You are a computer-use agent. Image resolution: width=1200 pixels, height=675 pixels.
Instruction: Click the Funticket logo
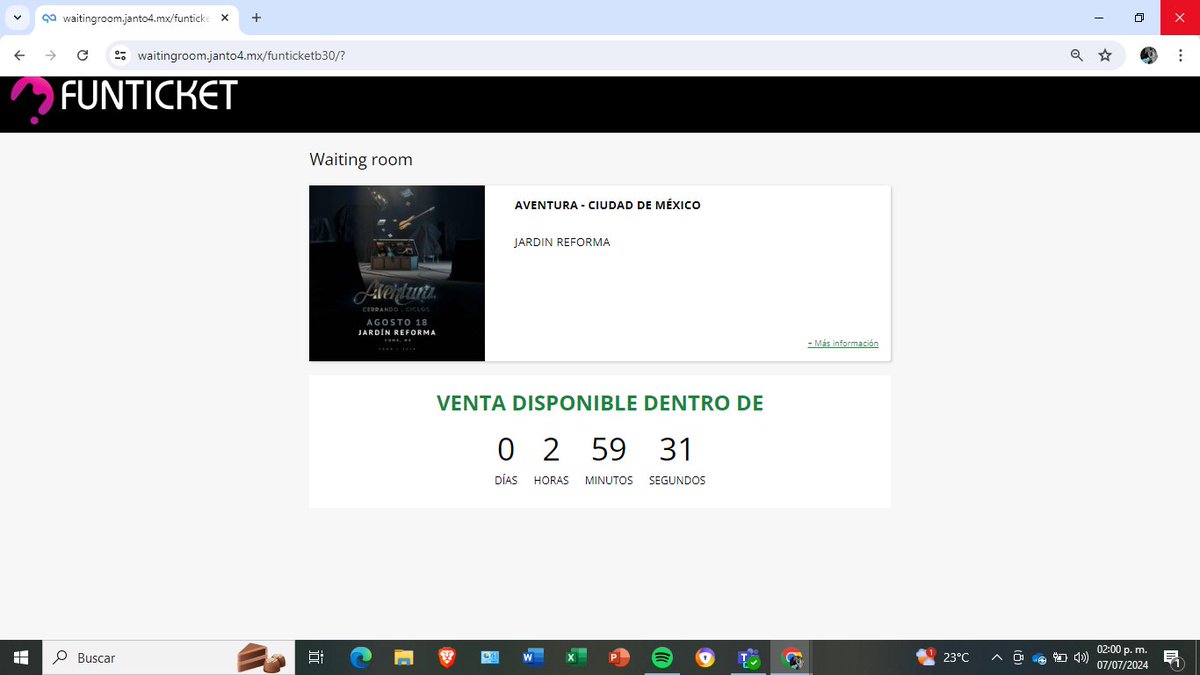click(123, 99)
